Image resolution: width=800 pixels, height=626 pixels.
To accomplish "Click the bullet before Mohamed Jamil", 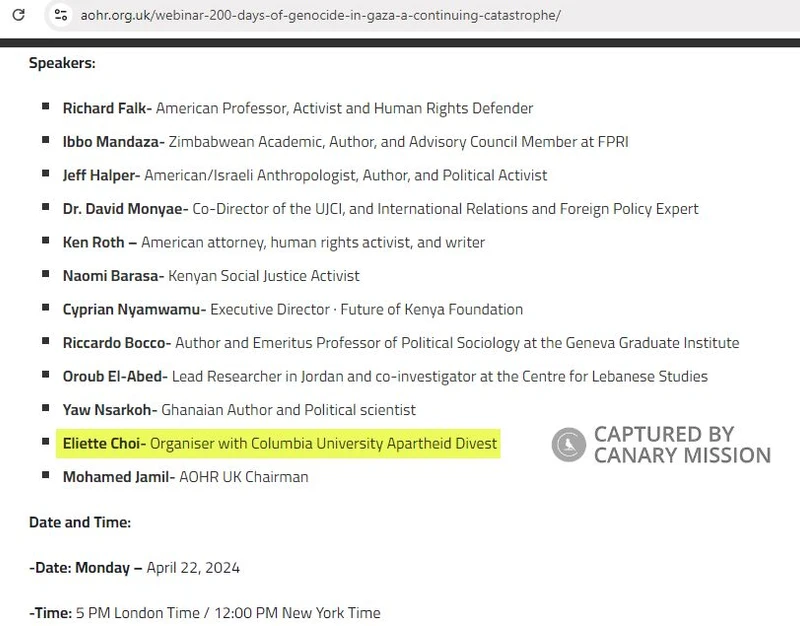I will point(46,476).
